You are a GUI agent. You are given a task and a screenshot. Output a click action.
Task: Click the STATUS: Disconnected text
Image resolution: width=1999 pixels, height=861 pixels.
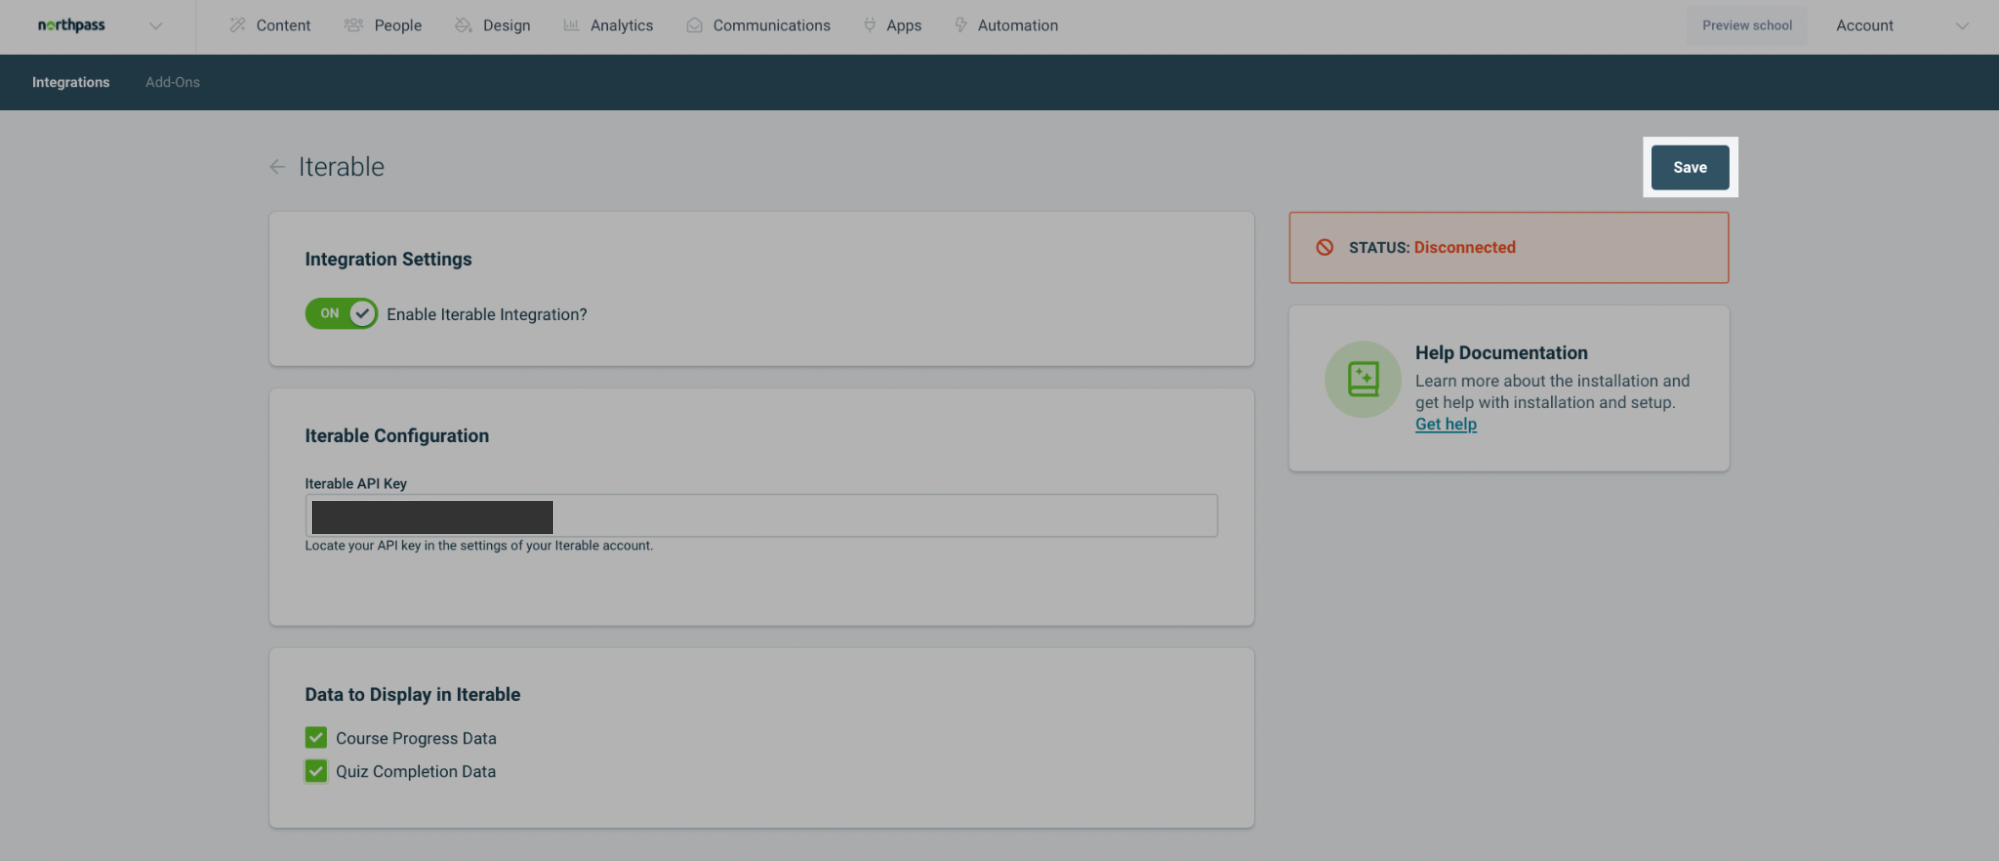click(x=1432, y=247)
